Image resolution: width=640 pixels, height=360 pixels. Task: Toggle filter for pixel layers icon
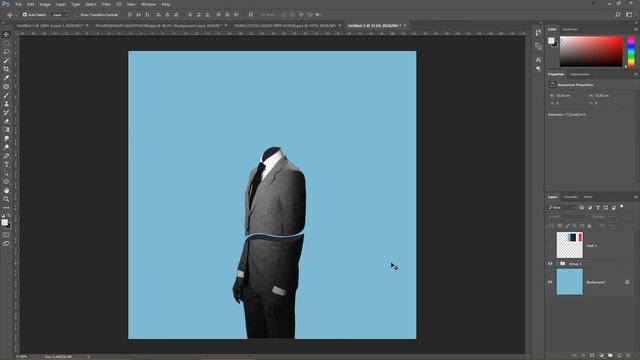[582, 208]
